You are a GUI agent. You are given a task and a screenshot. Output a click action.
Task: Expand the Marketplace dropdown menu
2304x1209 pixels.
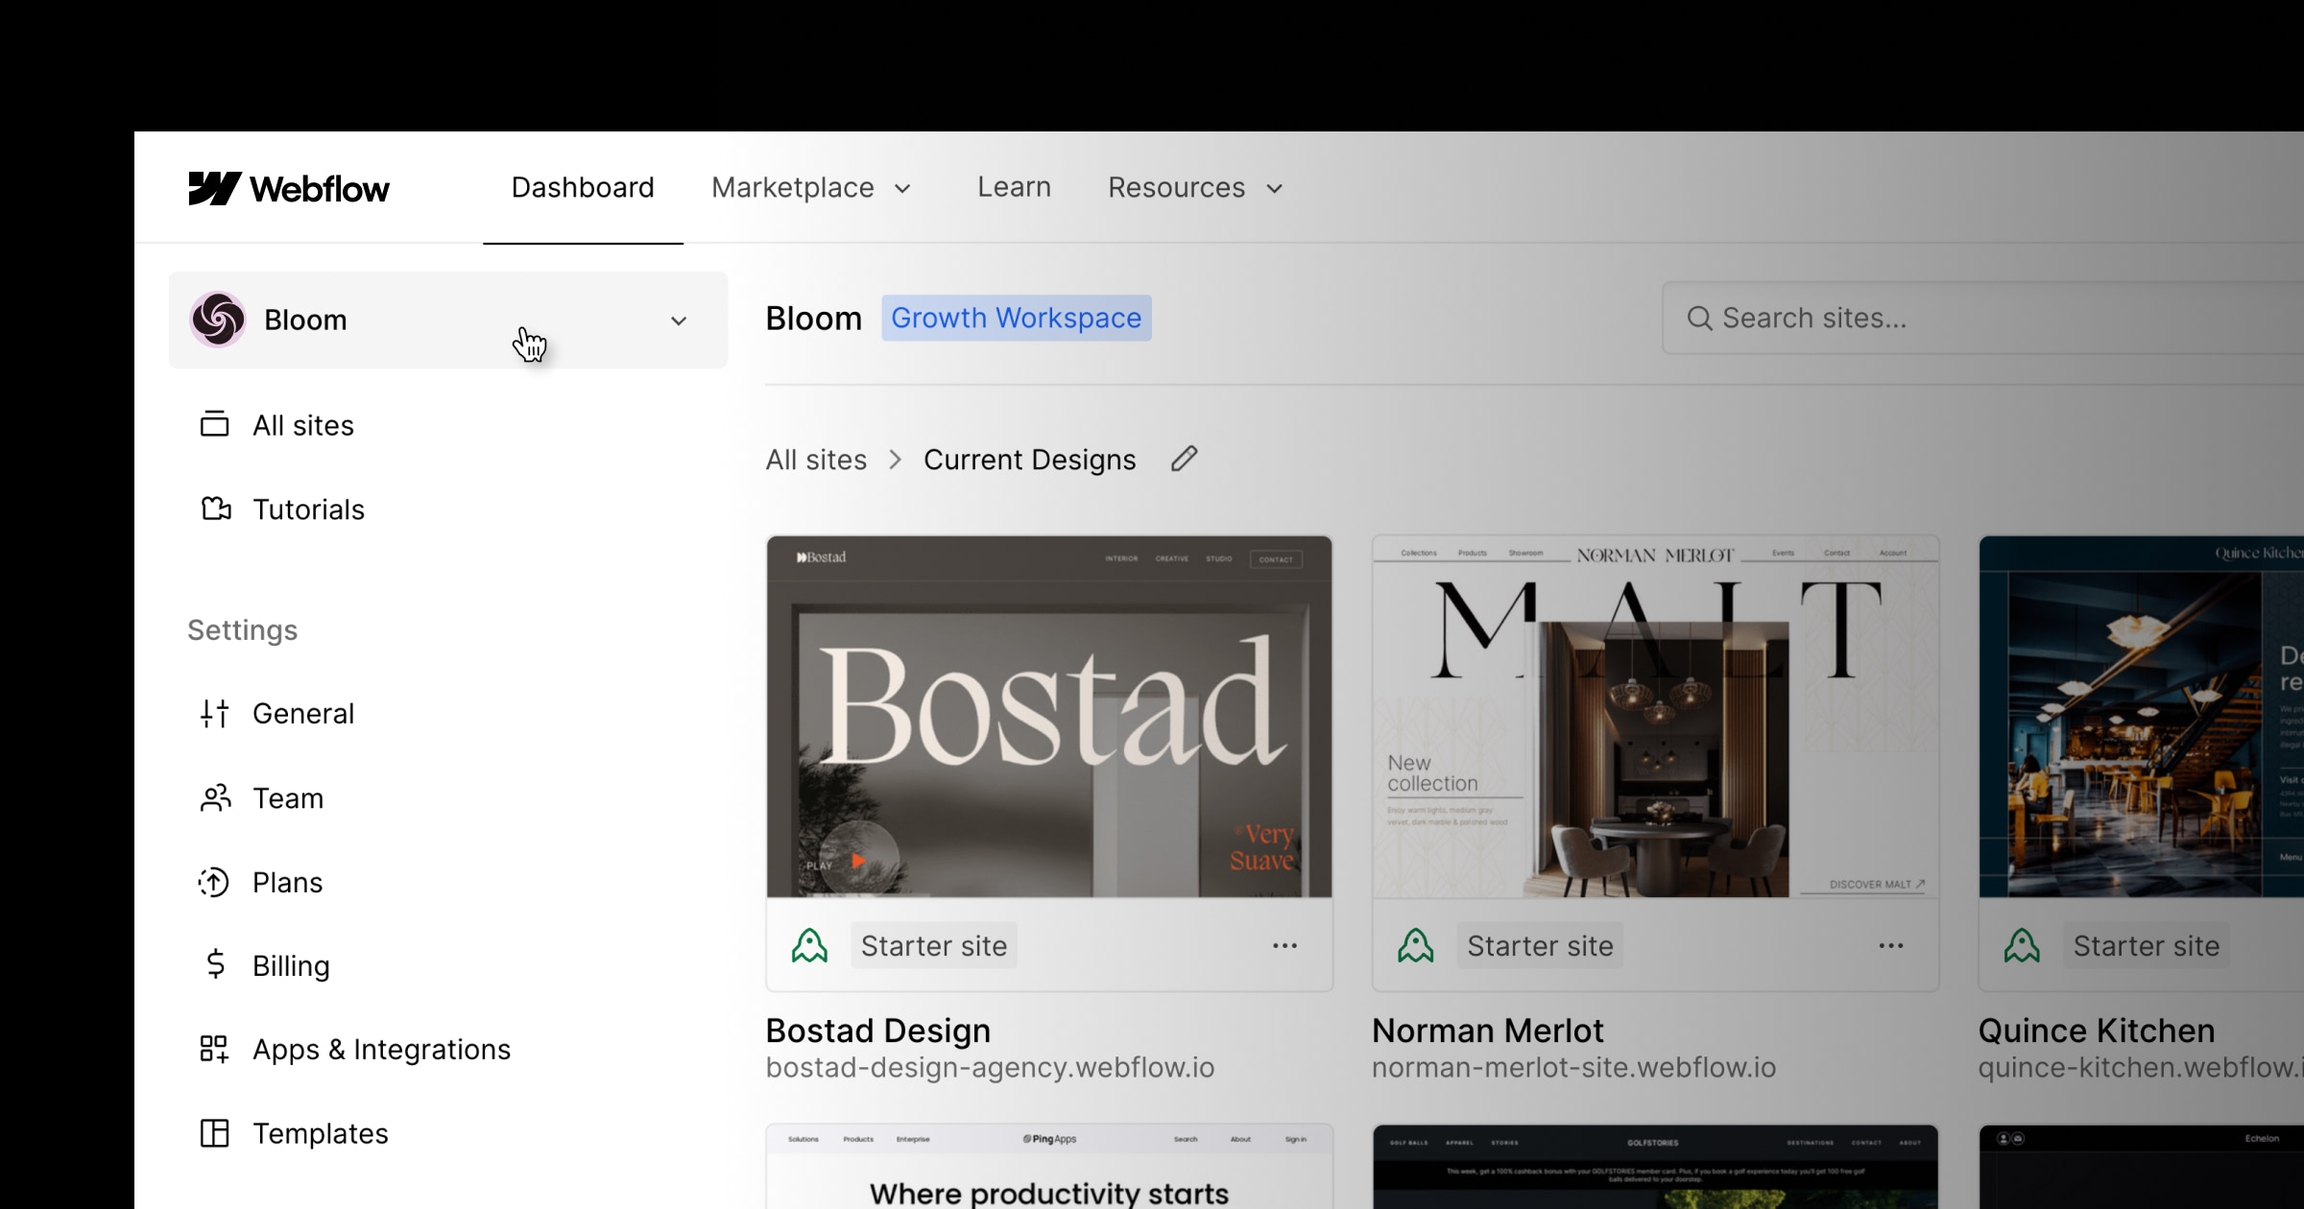click(811, 188)
